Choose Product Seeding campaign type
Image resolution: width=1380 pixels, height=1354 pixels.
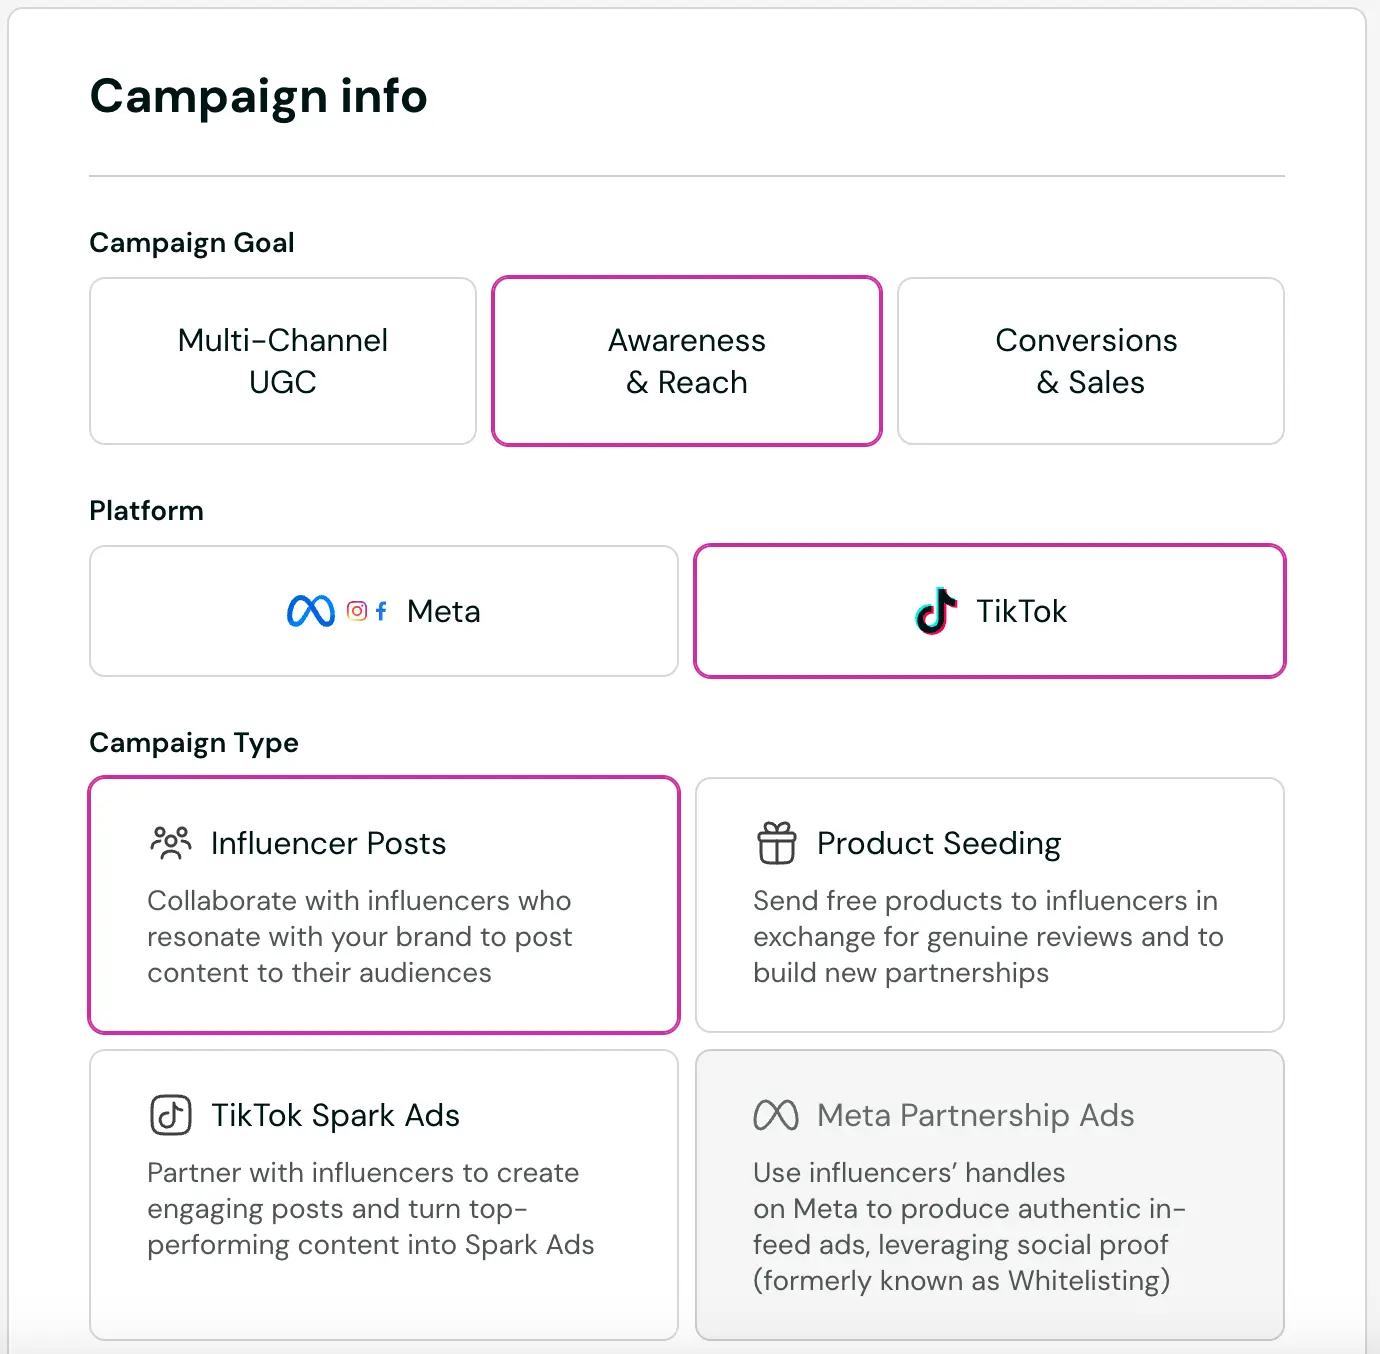(989, 905)
